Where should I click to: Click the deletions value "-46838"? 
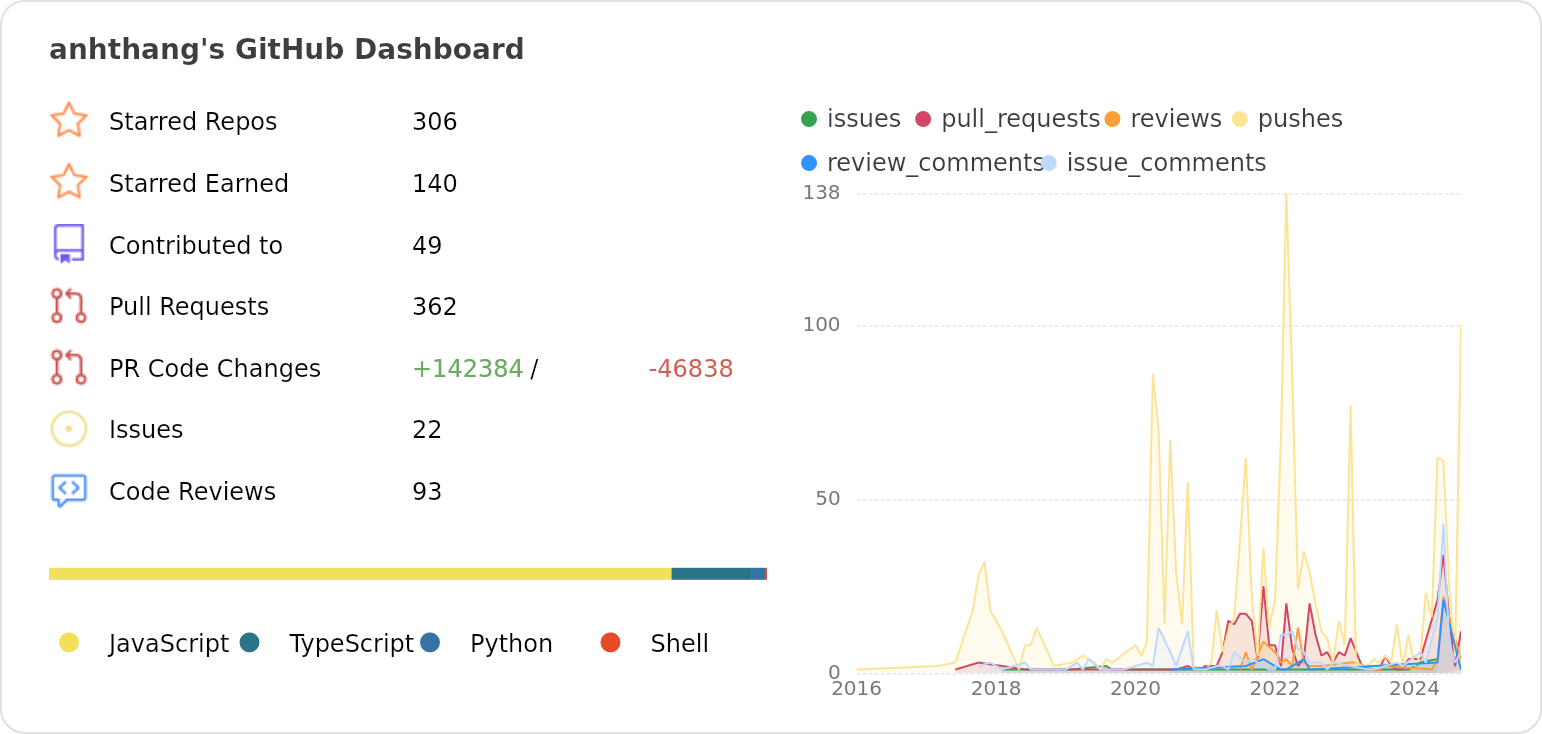[x=691, y=369]
